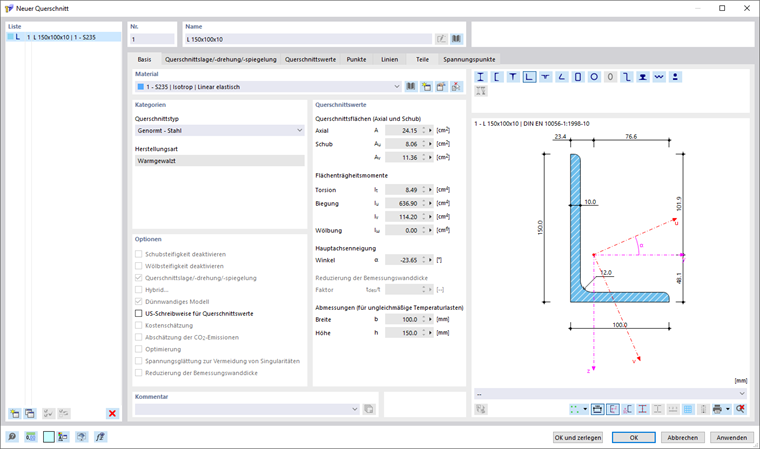
Task: Select the L-angle section profile icon
Action: 529,77
